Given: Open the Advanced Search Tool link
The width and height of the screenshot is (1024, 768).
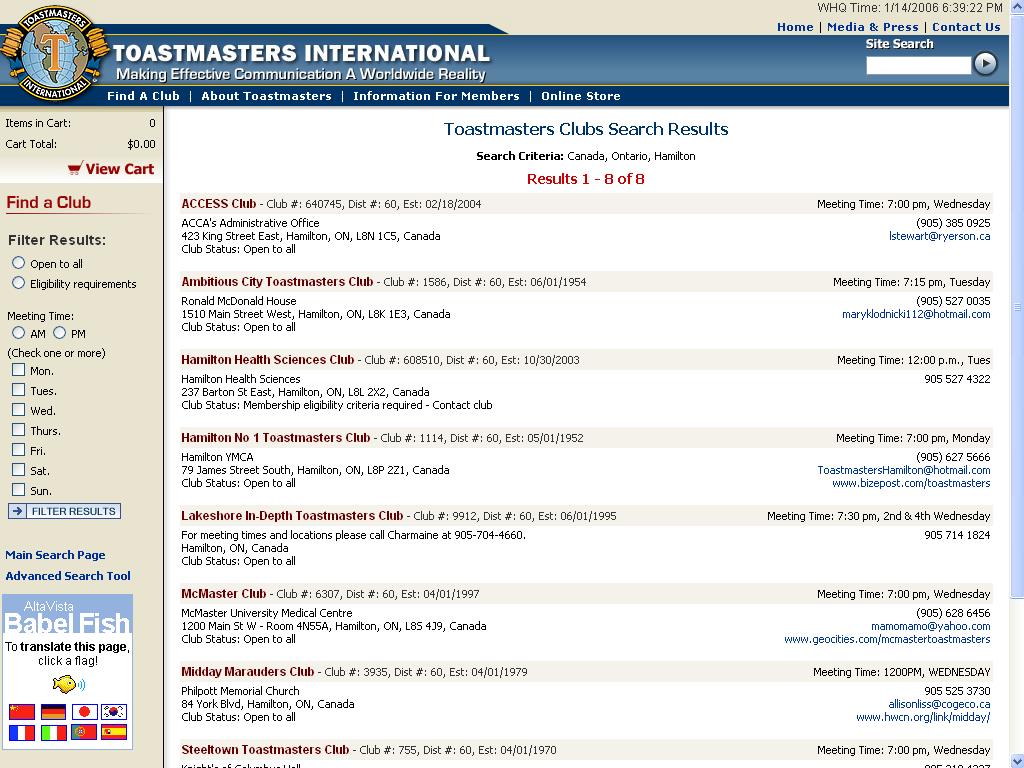Looking at the screenshot, I should click(68, 576).
